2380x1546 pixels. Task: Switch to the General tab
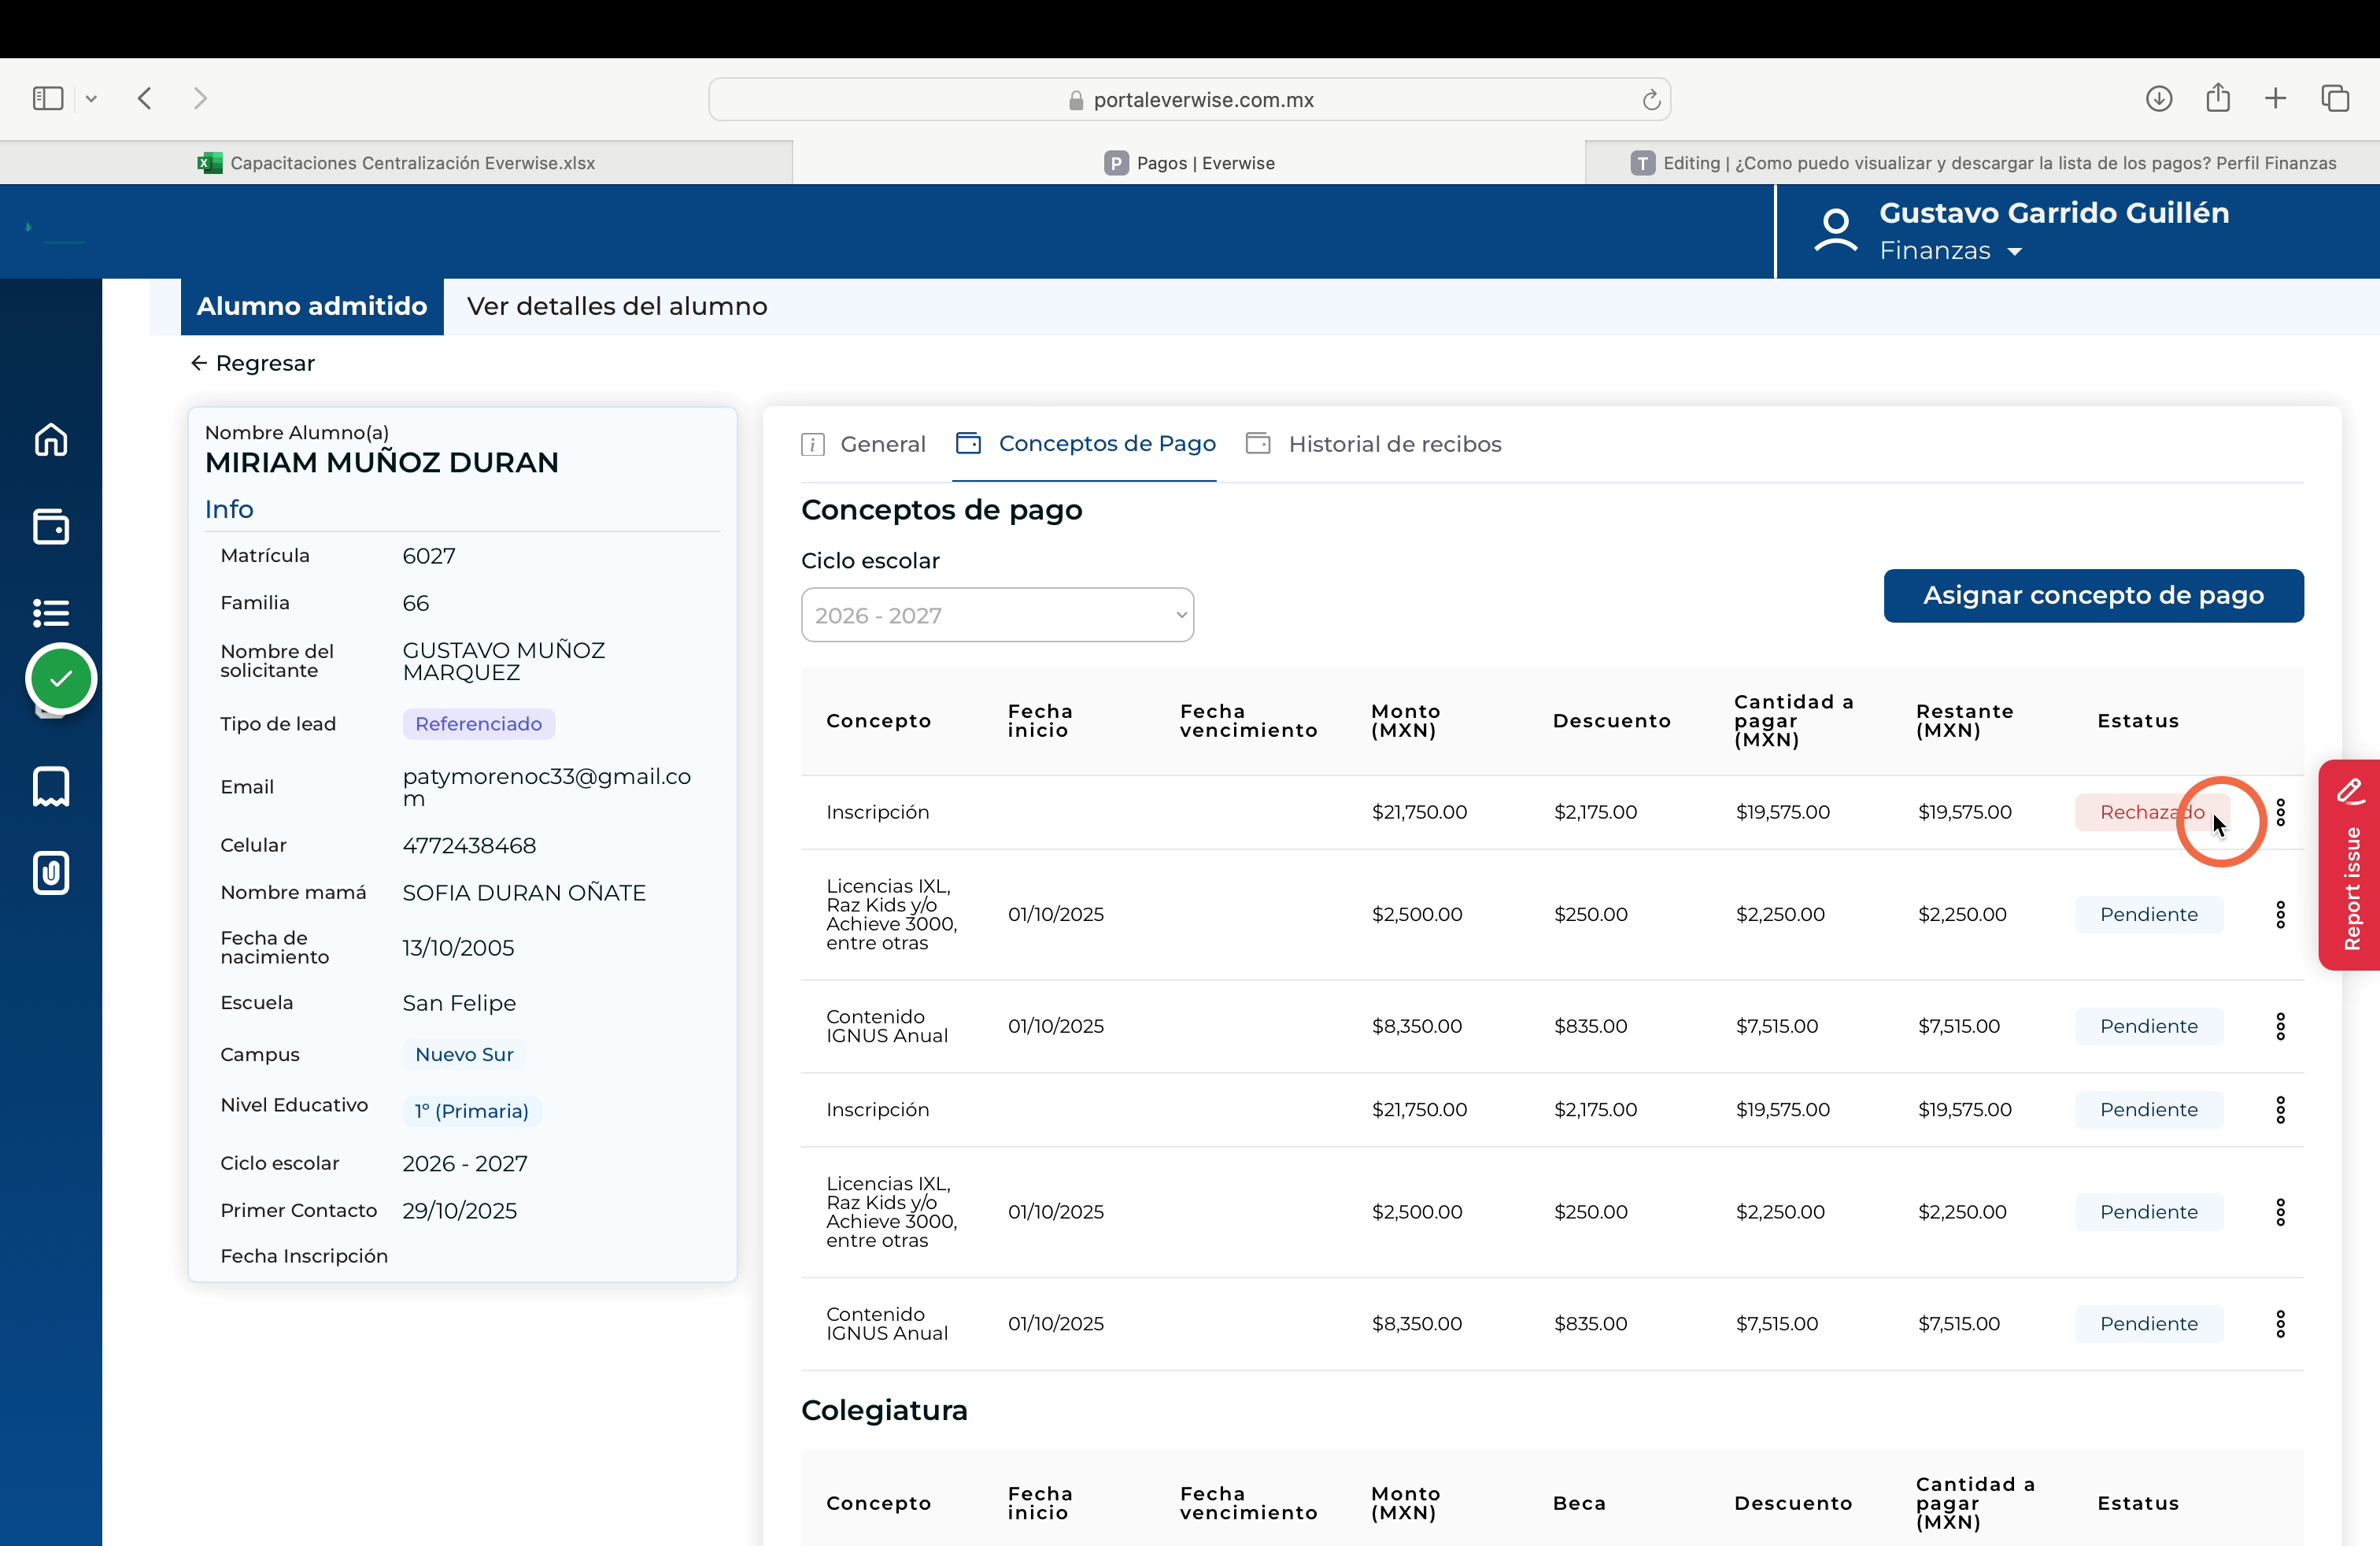863,444
